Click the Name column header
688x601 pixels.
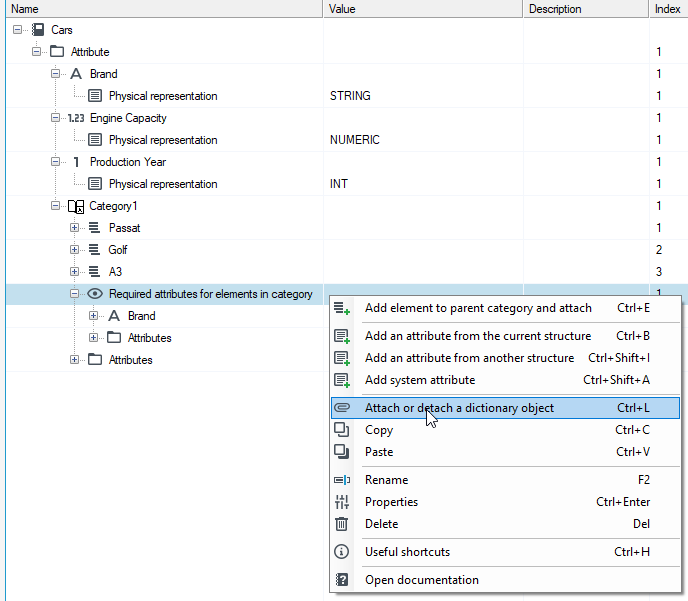164,9
